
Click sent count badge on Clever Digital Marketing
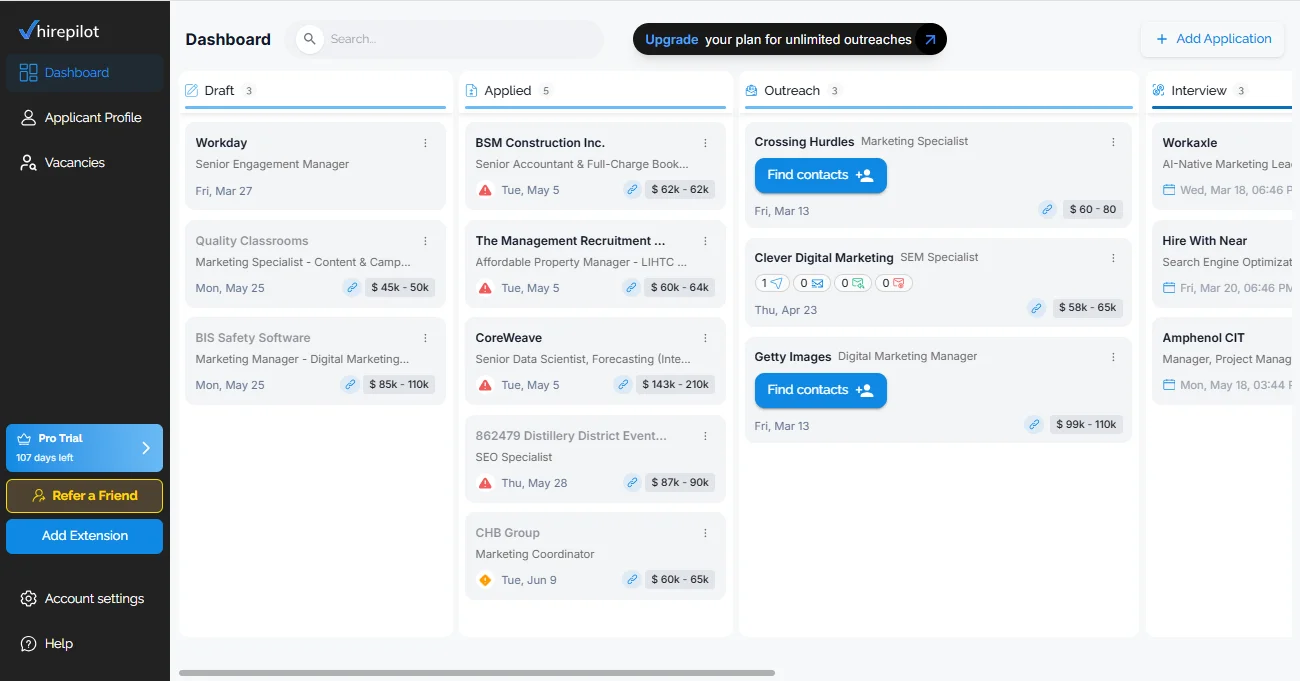click(772, 283)
